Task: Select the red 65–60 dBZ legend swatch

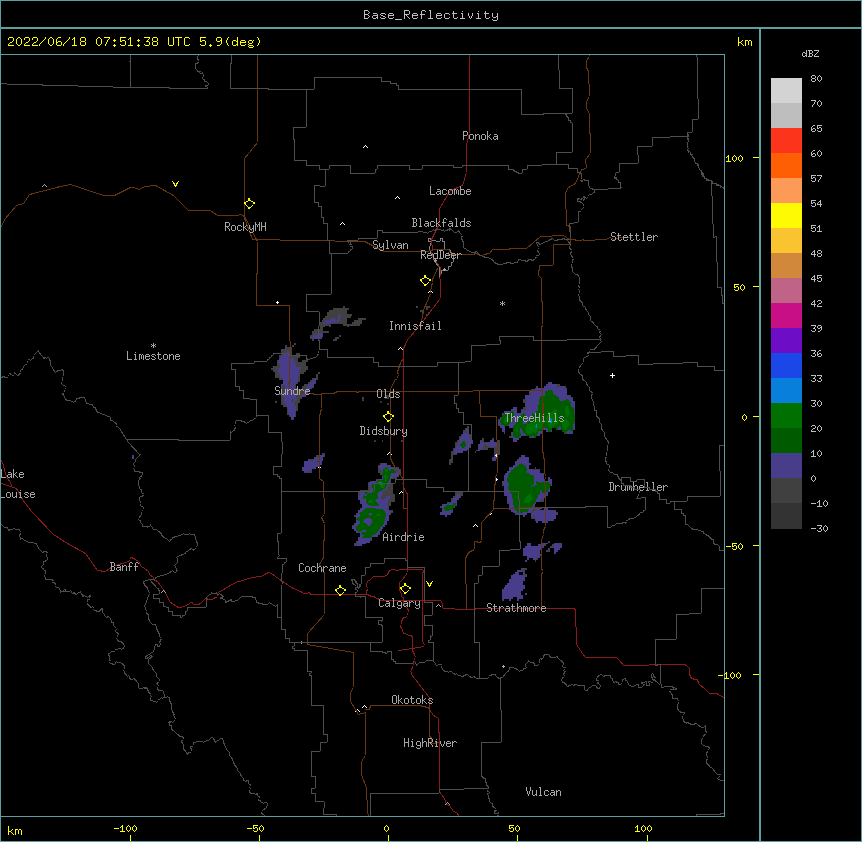Action: click(786, 141)
